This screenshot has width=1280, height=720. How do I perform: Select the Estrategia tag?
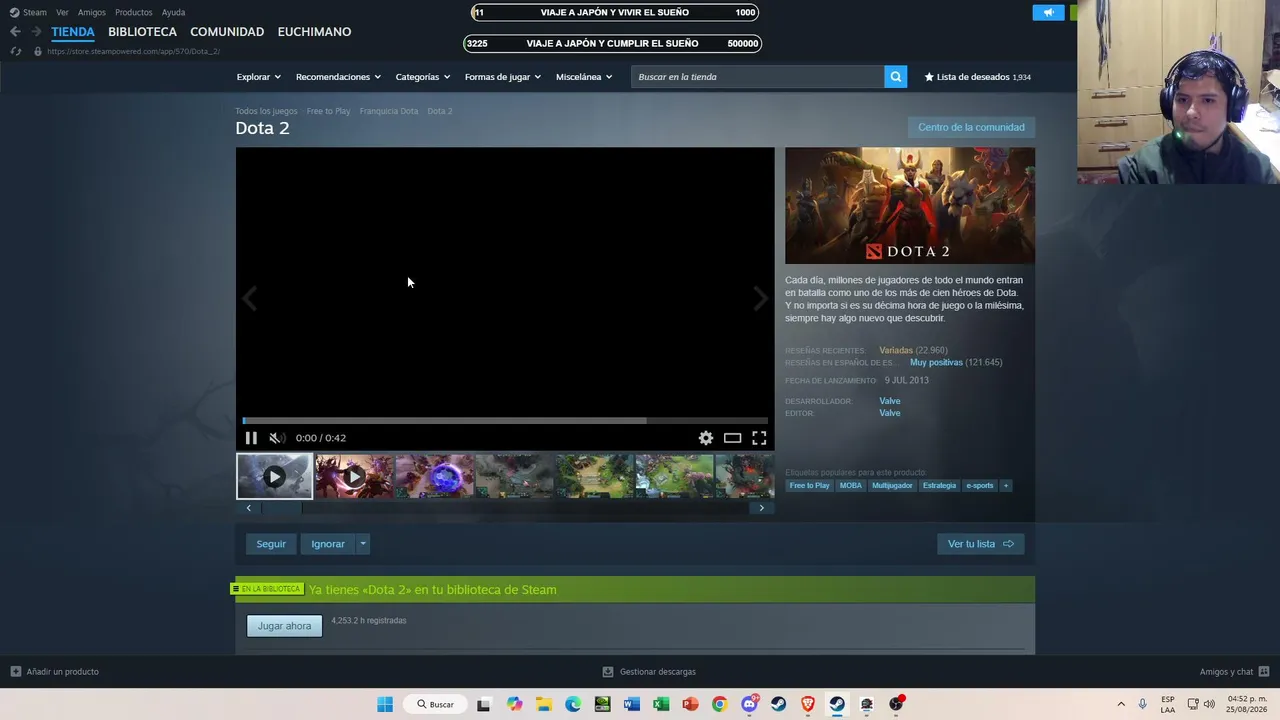[x=939, y=486]
